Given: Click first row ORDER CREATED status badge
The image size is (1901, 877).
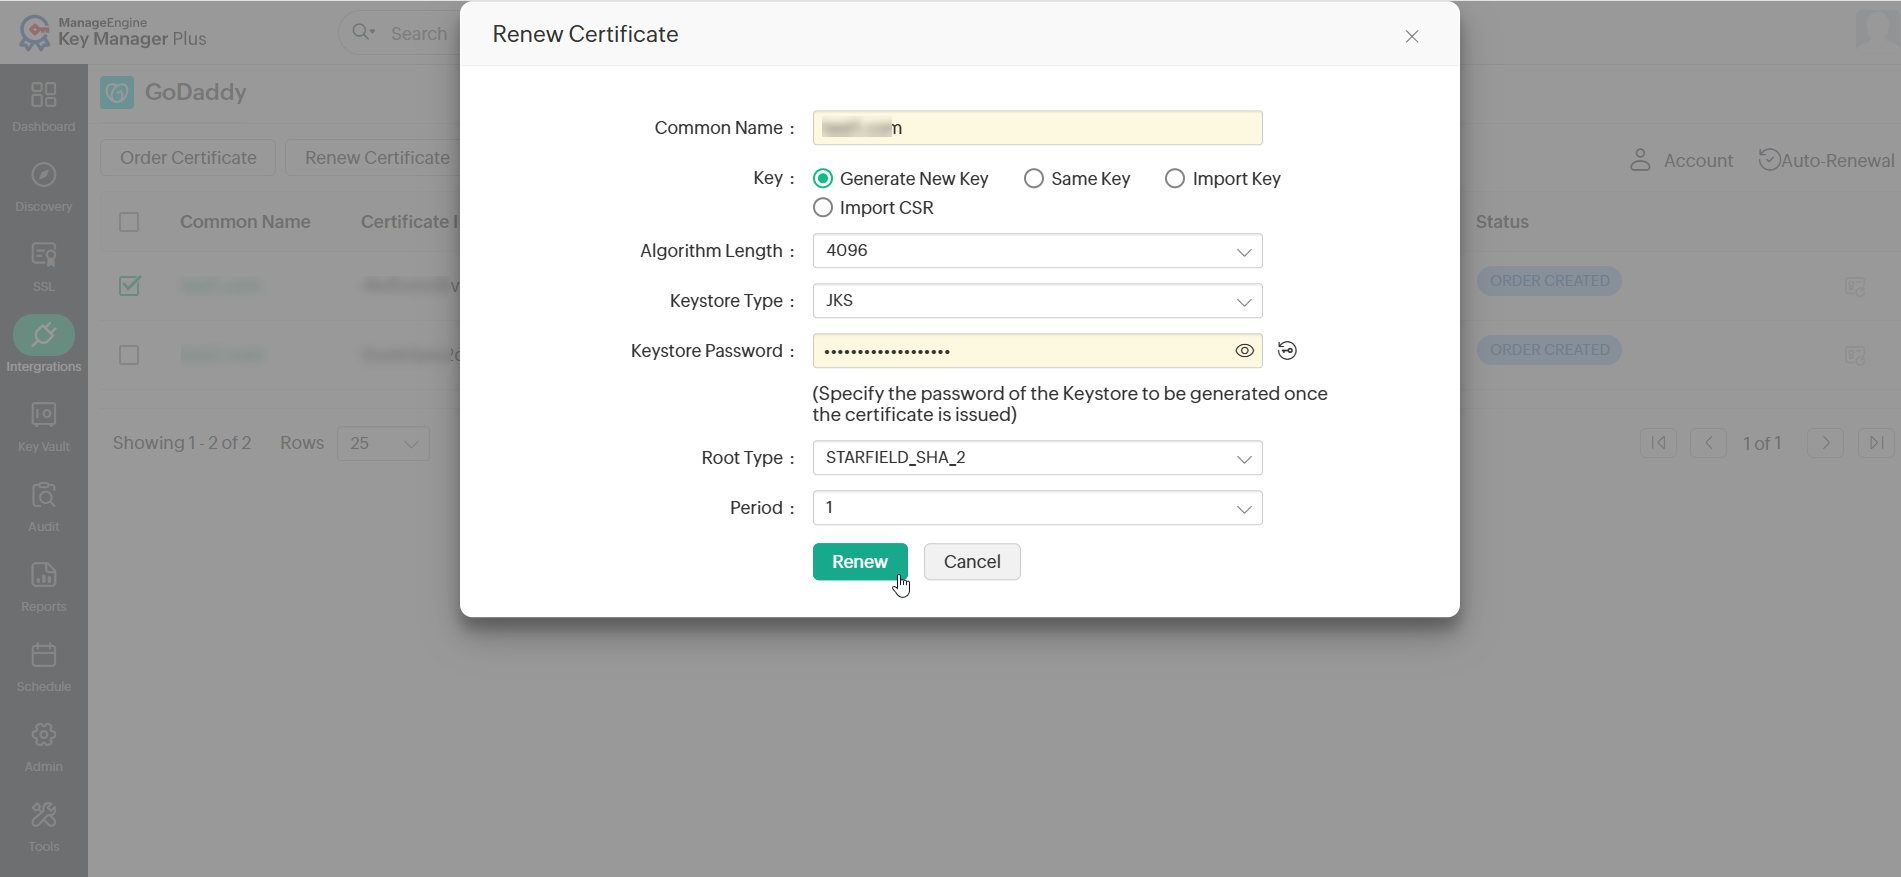Looking at the screenshot, I should (1549, 281).
